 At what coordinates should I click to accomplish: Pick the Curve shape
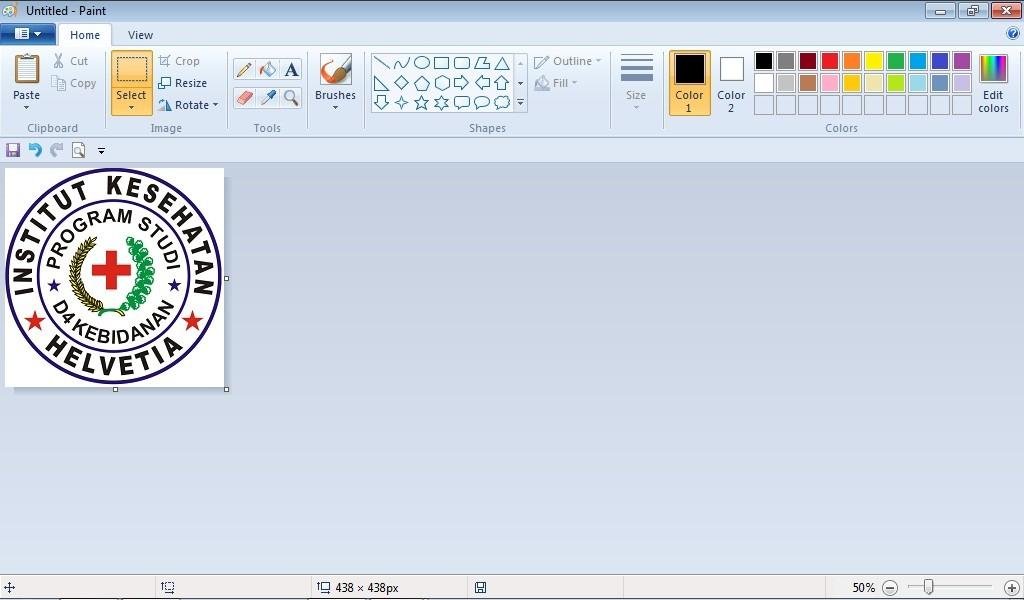(402, 63)
